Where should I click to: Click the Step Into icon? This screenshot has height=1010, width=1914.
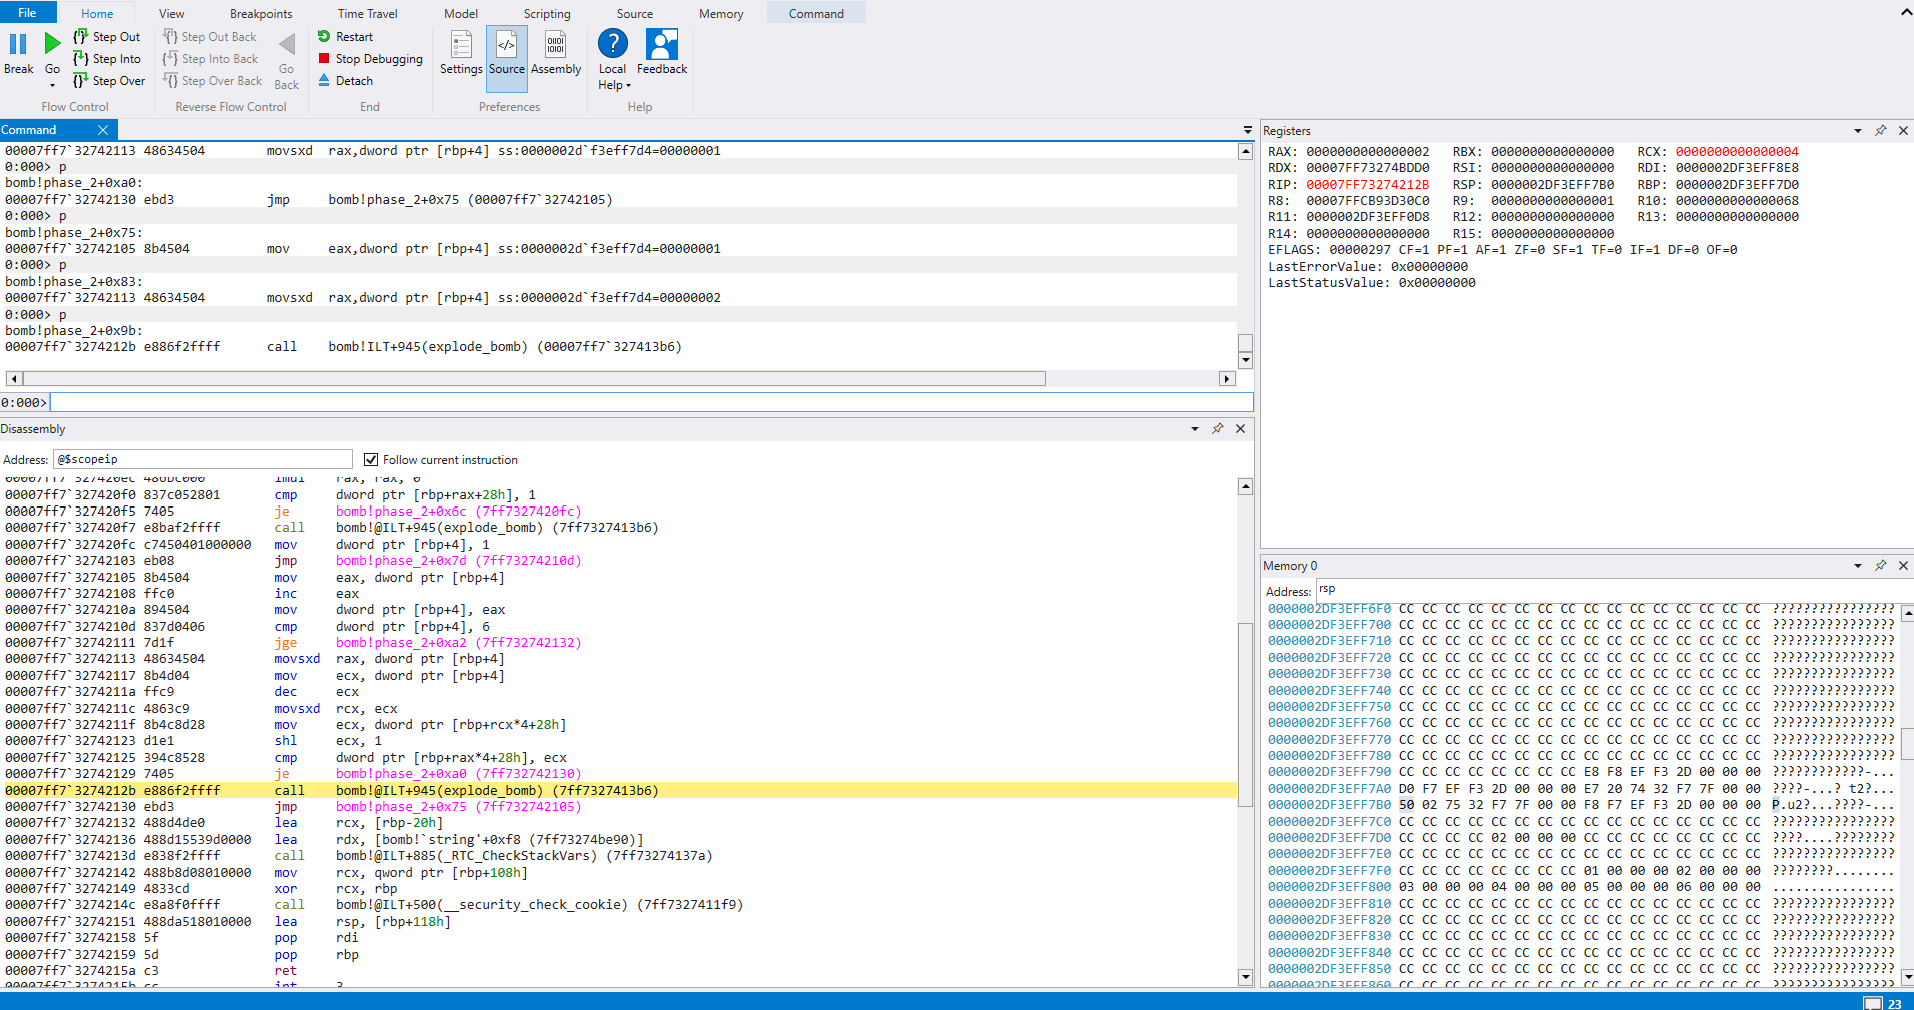click(81, 59)
